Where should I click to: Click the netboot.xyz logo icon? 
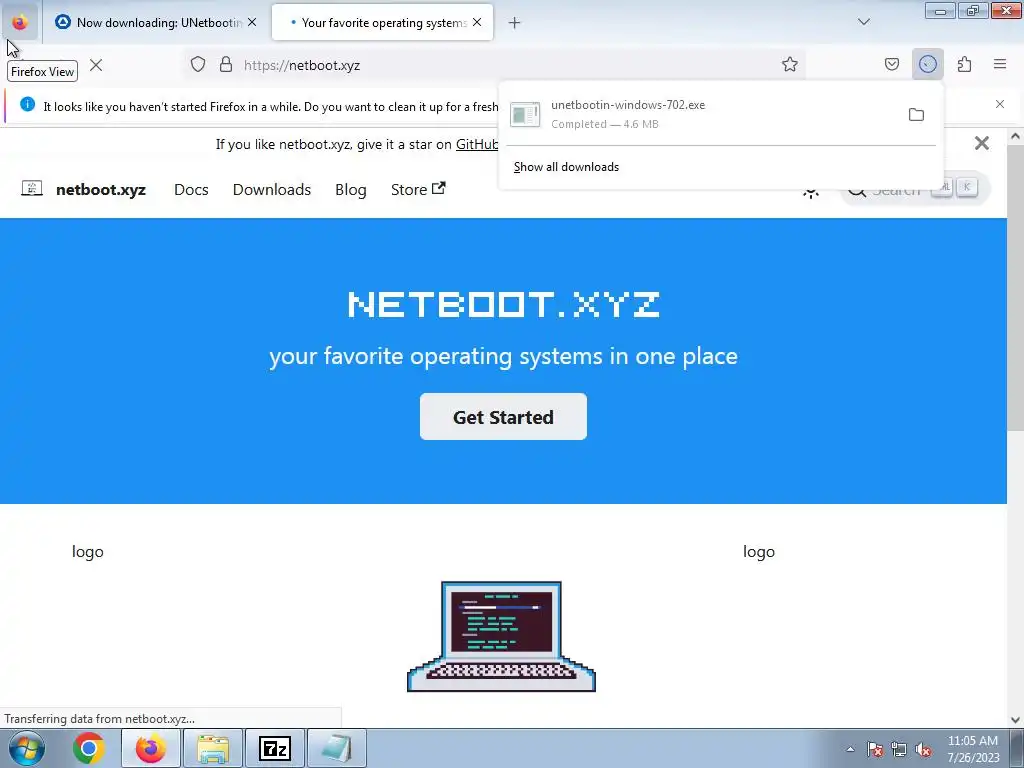pyautogui.click(x=31, y=189)
